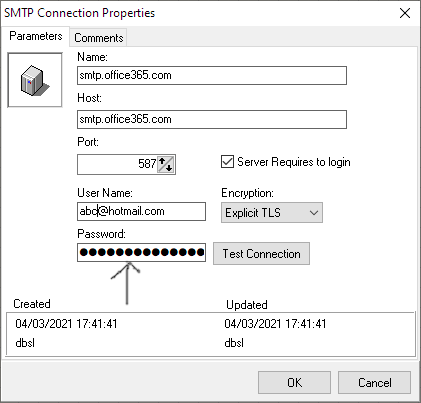
Task: Close the SMTP Connection Properties window
Action: tap(405, 13)
